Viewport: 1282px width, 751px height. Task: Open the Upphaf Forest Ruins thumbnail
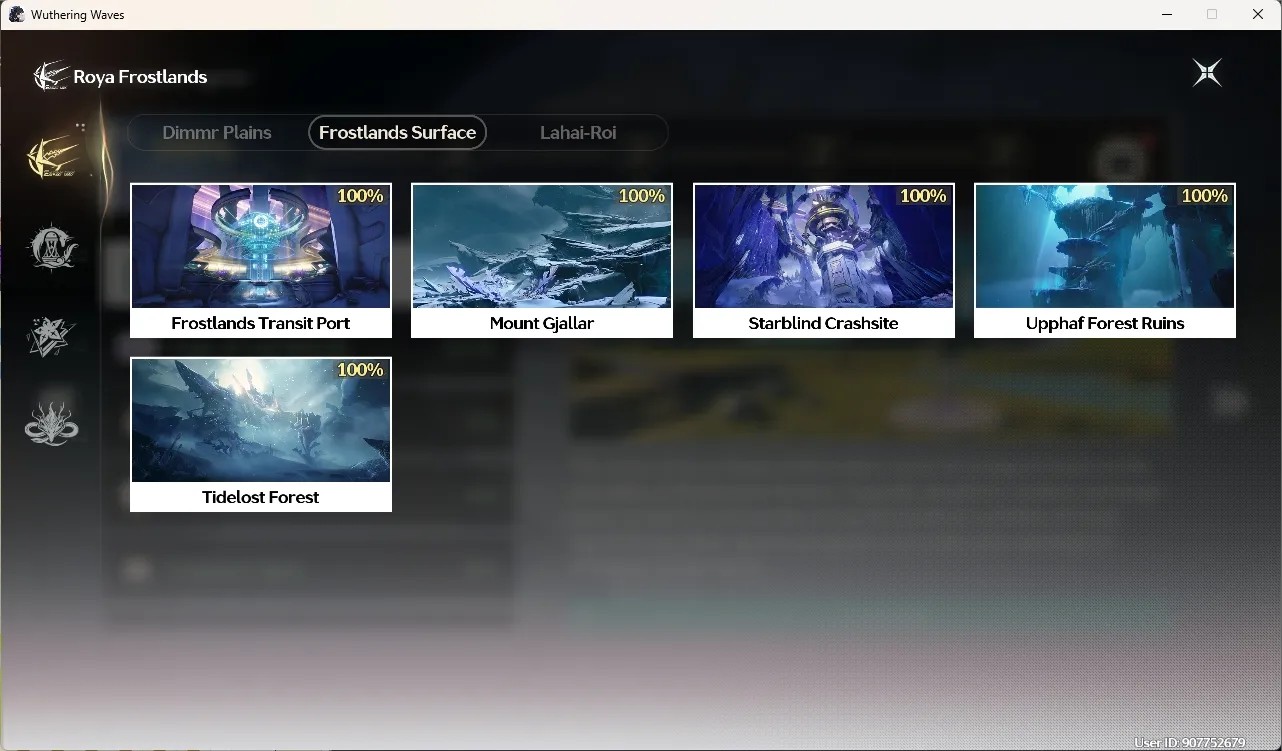[x=1105, y=246]
